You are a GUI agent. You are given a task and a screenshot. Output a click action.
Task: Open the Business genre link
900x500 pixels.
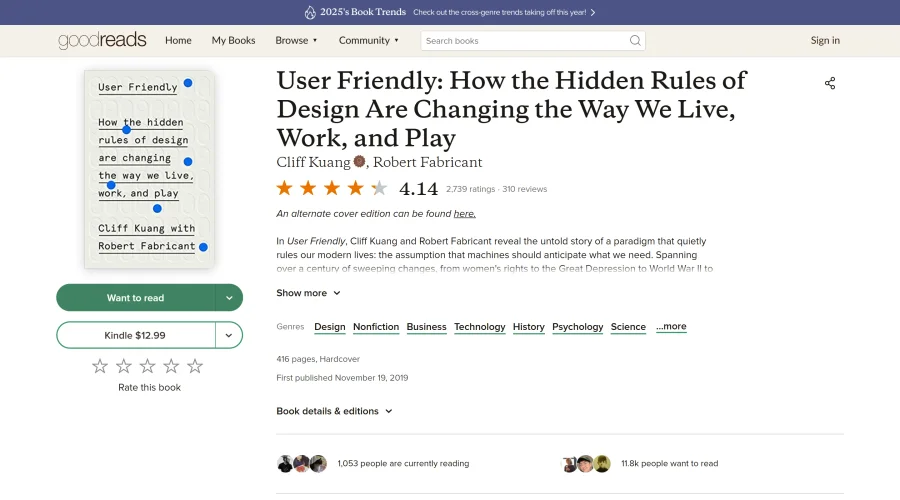point(426,327)
